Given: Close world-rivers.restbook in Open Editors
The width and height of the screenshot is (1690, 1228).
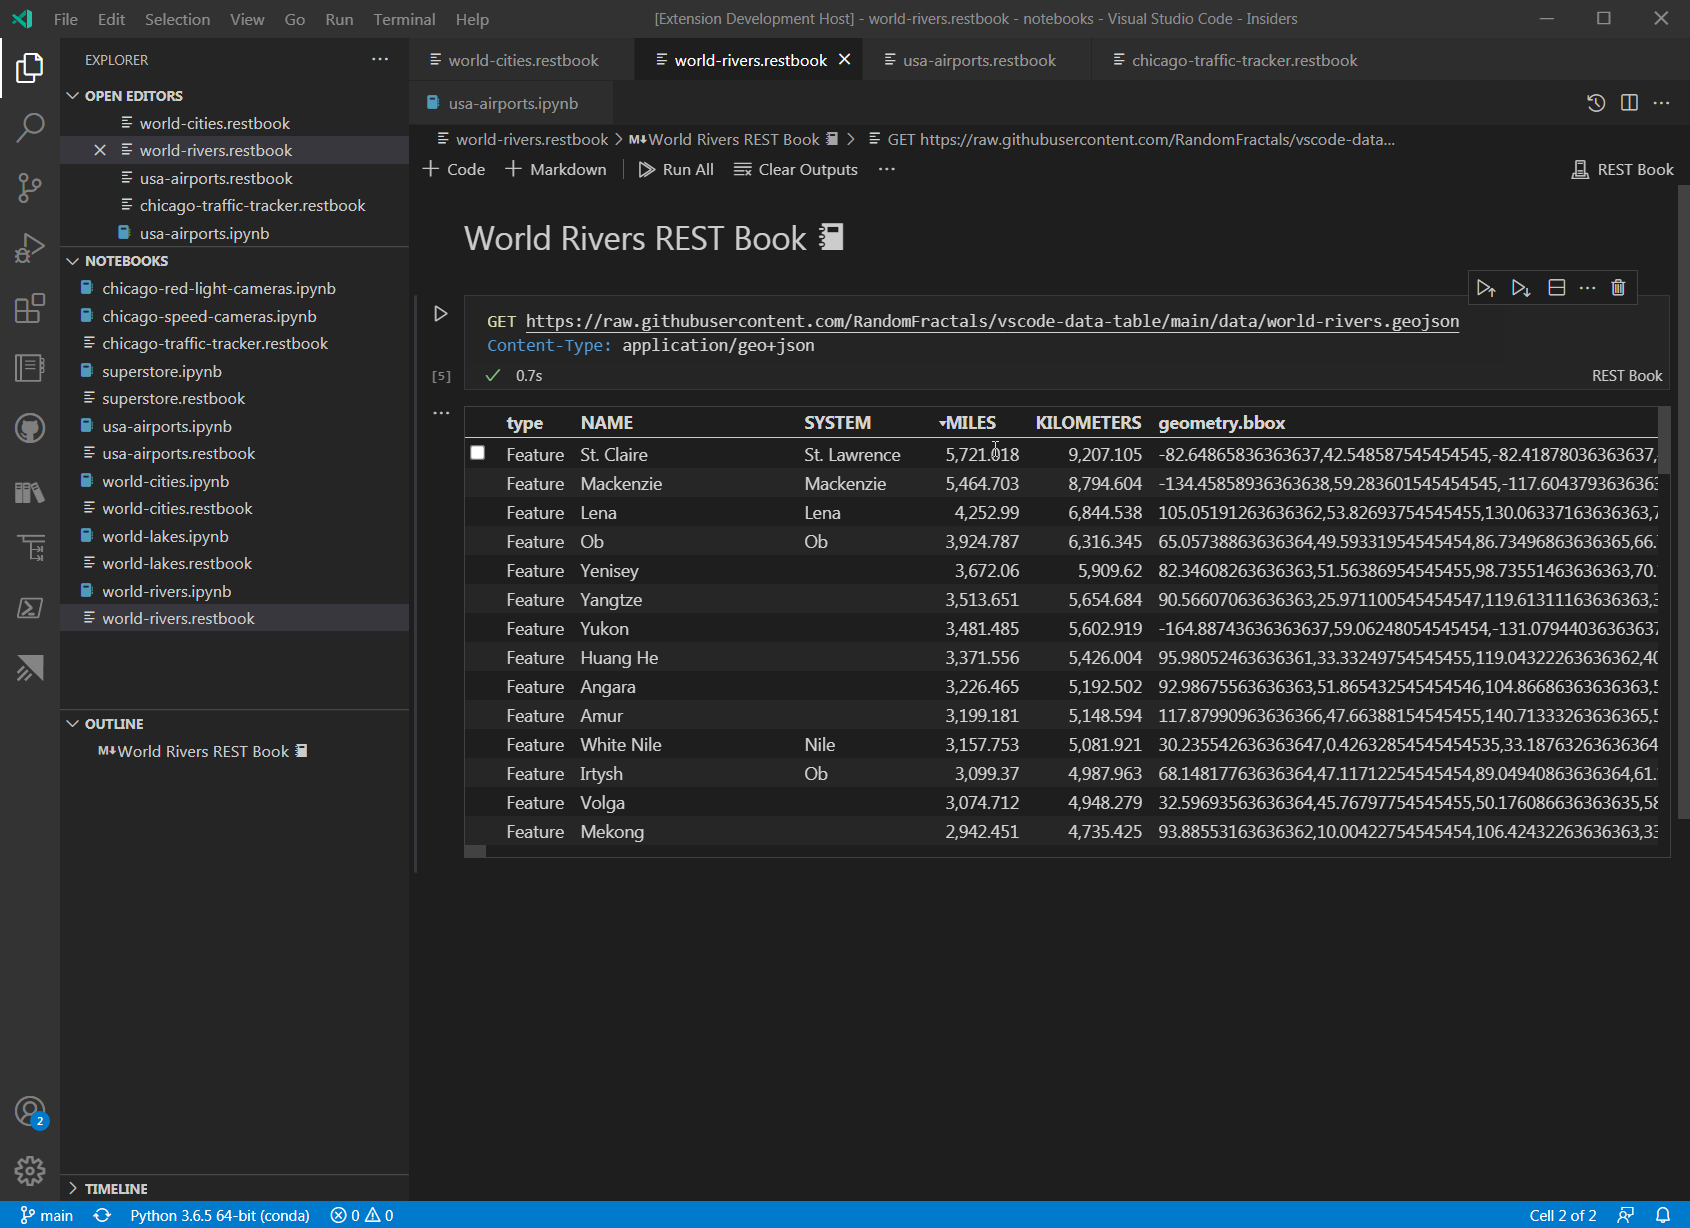Looking at the screenshot, I should click(100, 150).
